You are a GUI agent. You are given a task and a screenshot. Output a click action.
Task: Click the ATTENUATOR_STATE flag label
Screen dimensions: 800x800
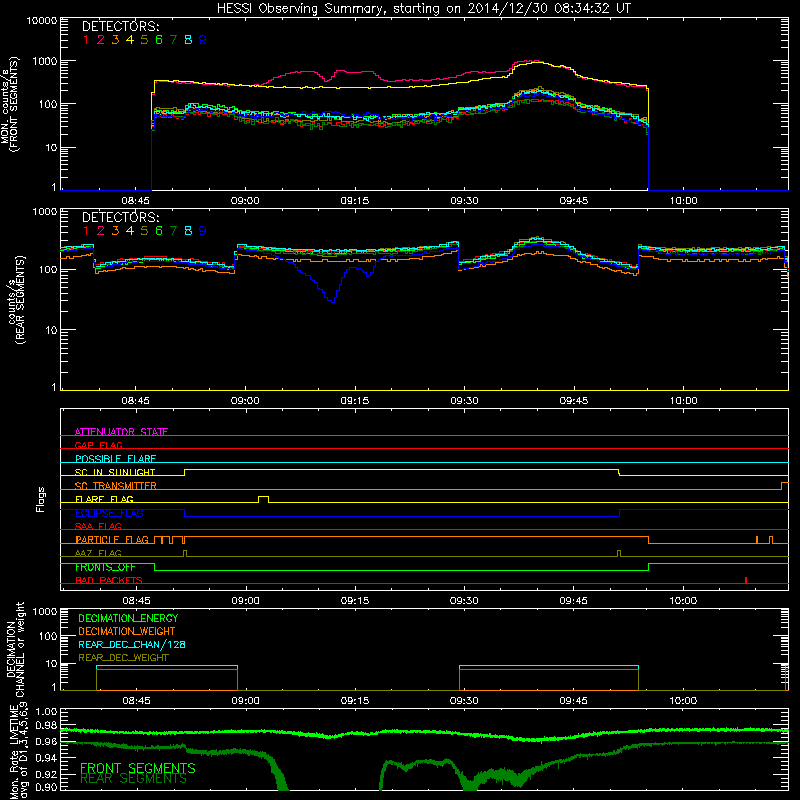121,432
